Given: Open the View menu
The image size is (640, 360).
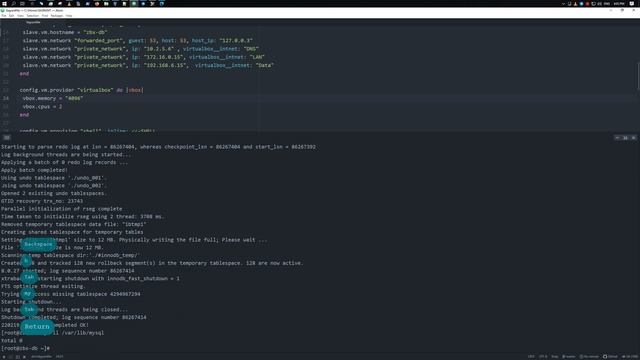Looking at the screenshot, I should [x=20, y=16].
